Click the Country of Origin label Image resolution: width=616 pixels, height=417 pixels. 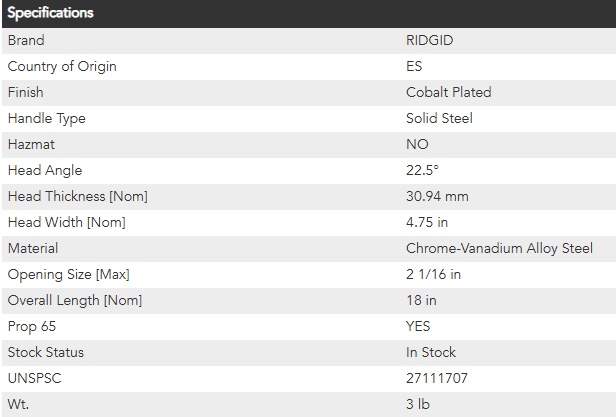(62, 66)
